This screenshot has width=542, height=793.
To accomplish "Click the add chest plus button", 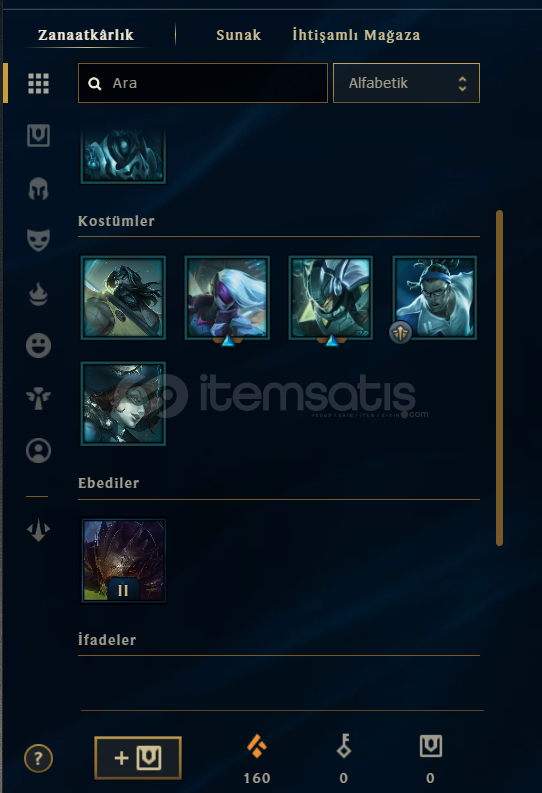I will (138, 758).
